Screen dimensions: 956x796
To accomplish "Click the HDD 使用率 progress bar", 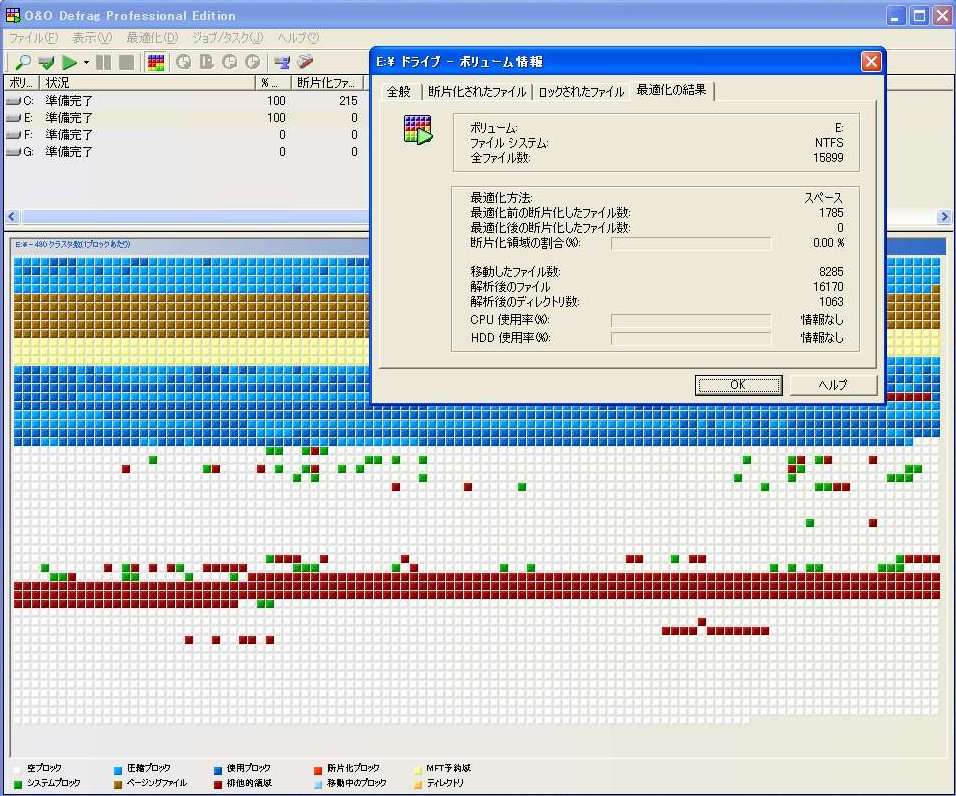I will [x=691, y=338].
